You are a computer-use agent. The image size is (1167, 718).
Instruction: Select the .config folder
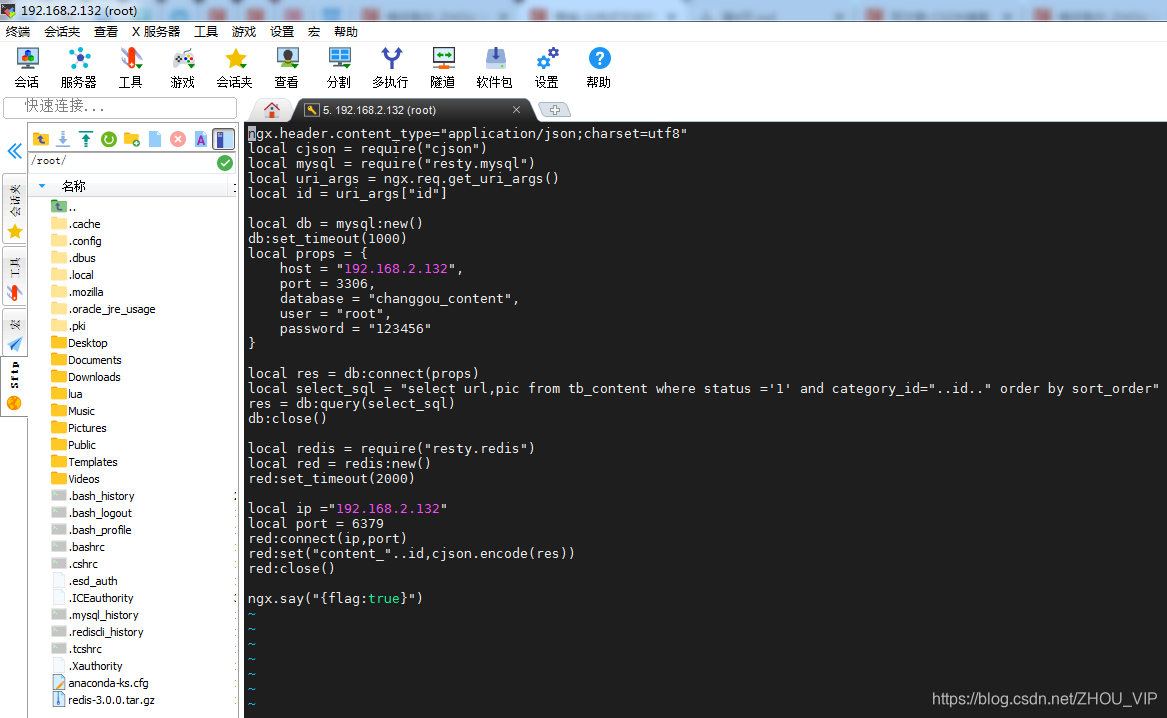pyautogui.click(x=77, y=241)
